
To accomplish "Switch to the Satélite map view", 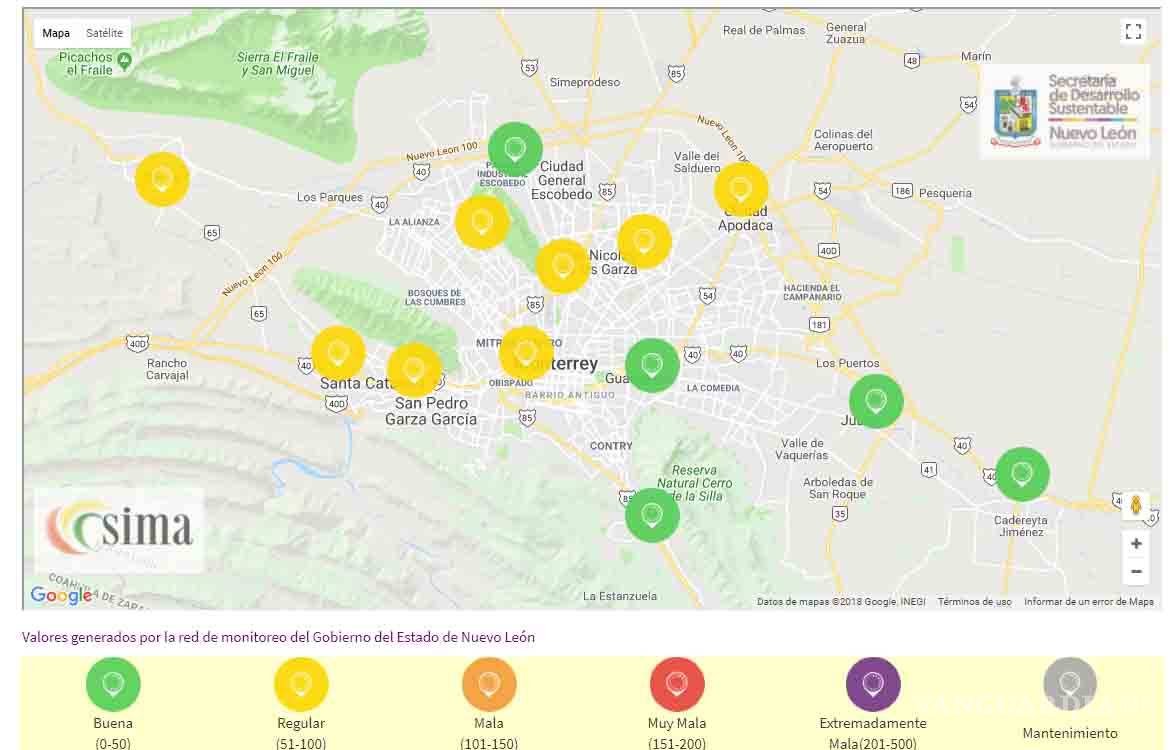I will (x=103, y=32).
